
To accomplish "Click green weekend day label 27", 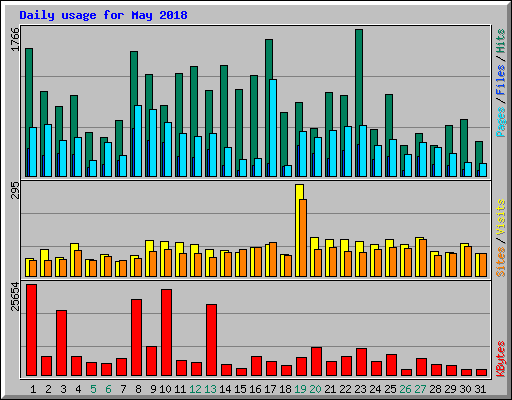I will pyautogui.click(x=420, y=389).
